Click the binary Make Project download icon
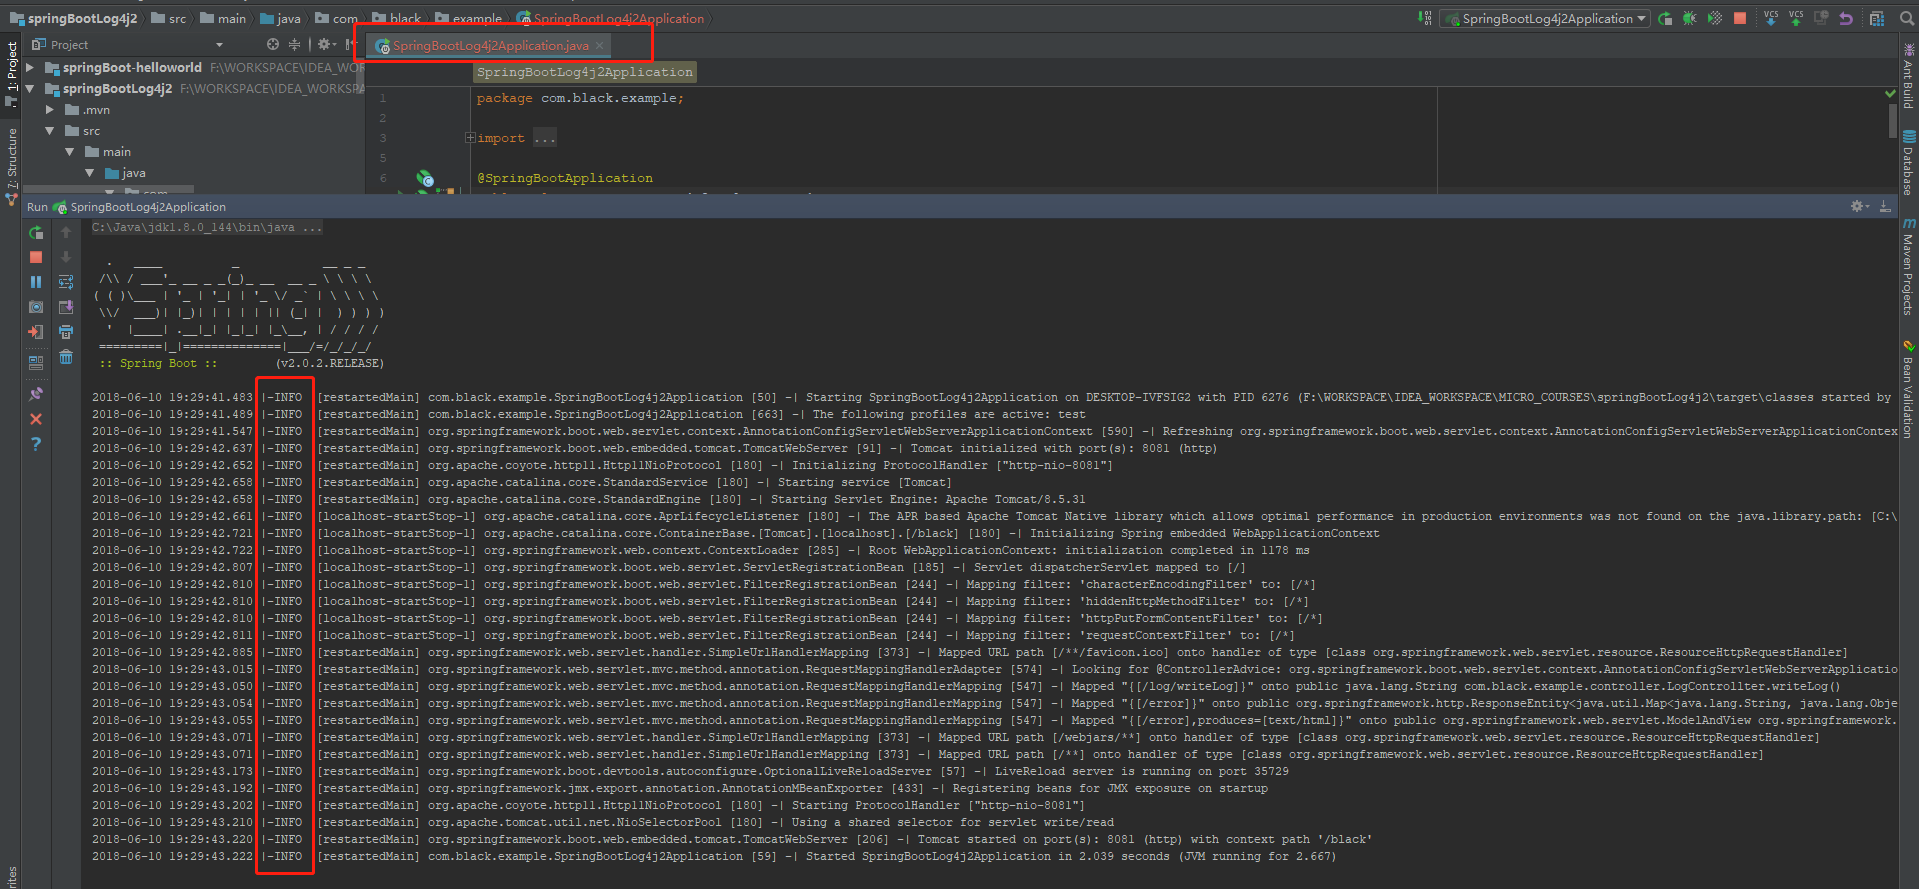Viewport: 1919px width, 889px height. point(1425,18)
